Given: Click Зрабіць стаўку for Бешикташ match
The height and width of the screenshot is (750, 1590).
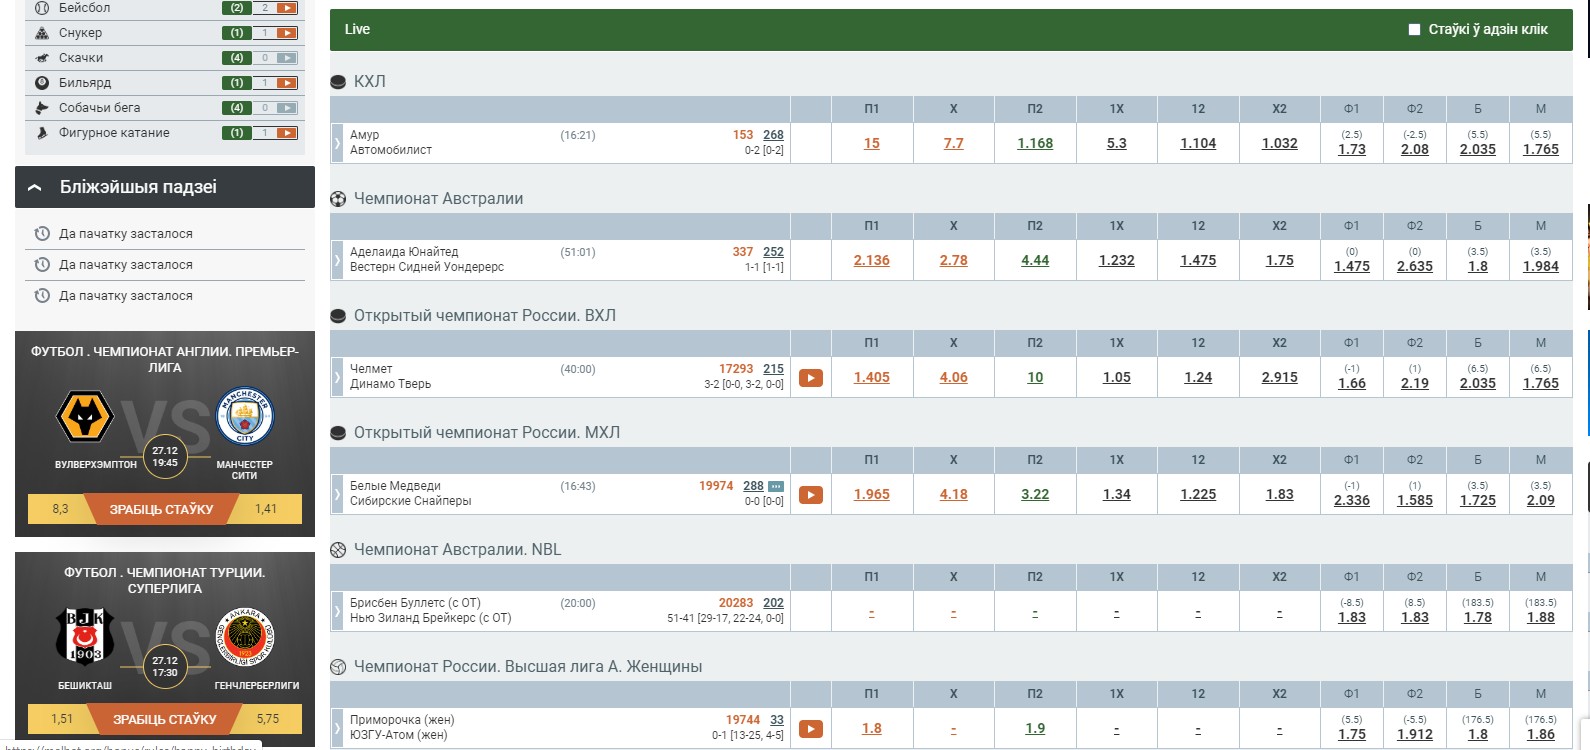Looking at the screenshot, I should pyautogui.click(x=164, y=719).
